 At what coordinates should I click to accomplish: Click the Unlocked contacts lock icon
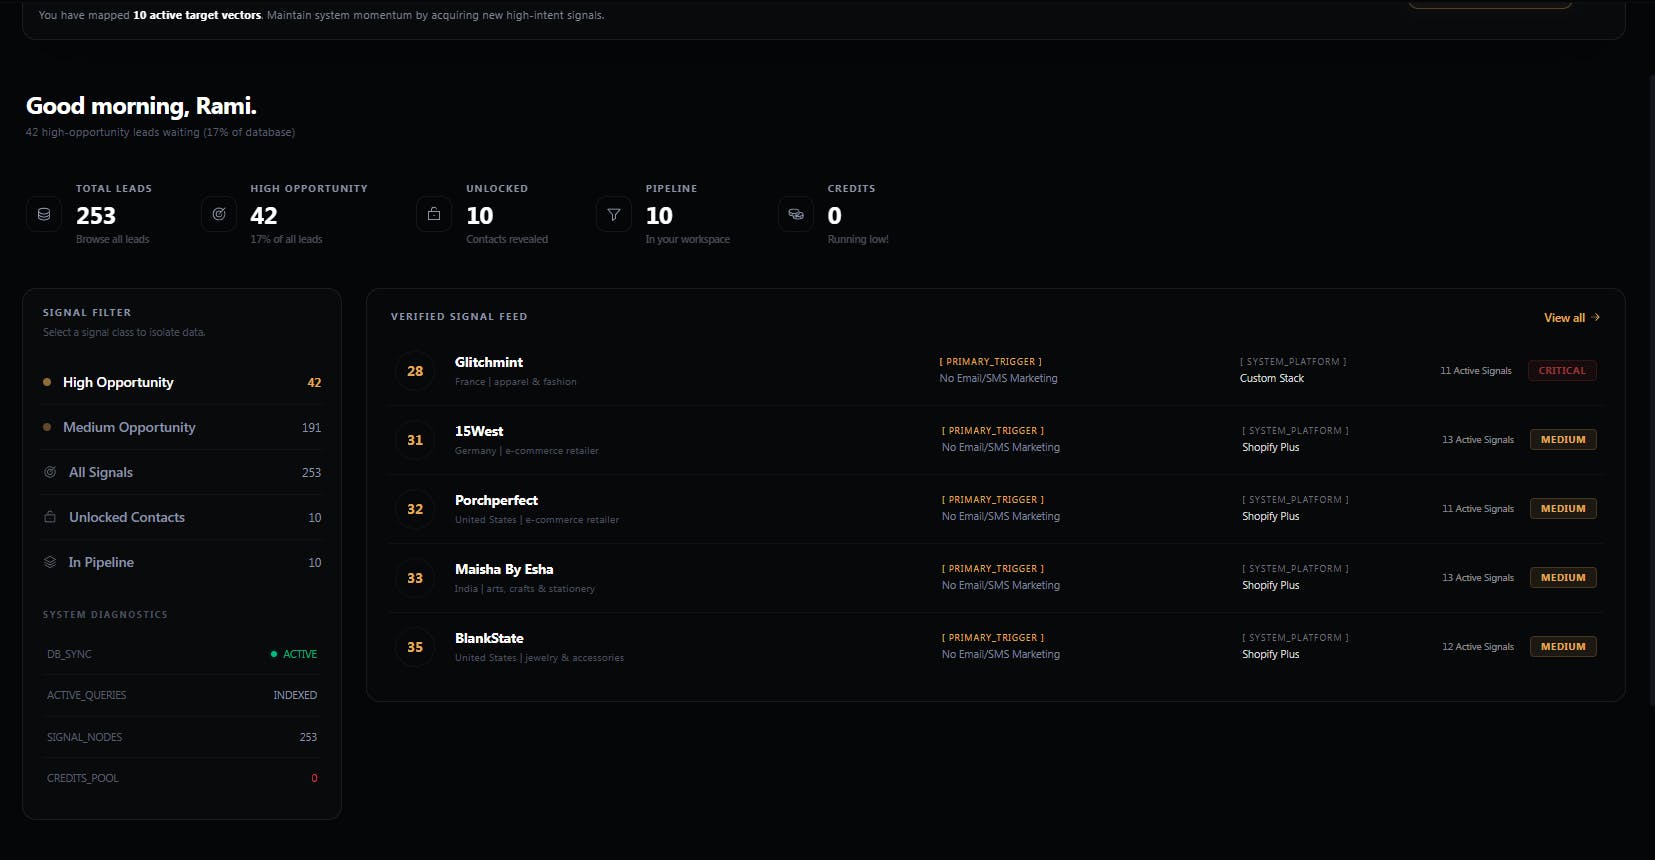click(434, 214)
